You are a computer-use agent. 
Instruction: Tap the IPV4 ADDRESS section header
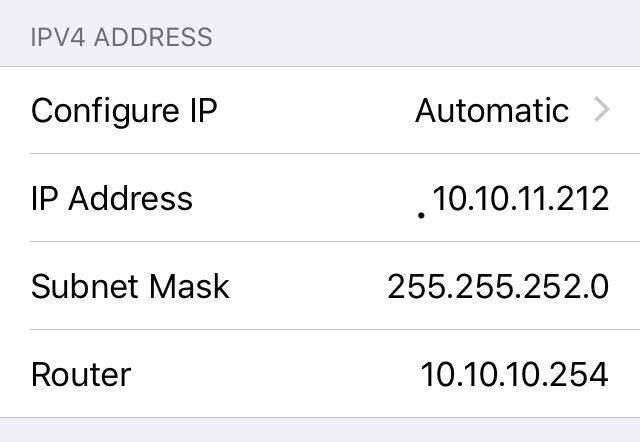point(121,38)
